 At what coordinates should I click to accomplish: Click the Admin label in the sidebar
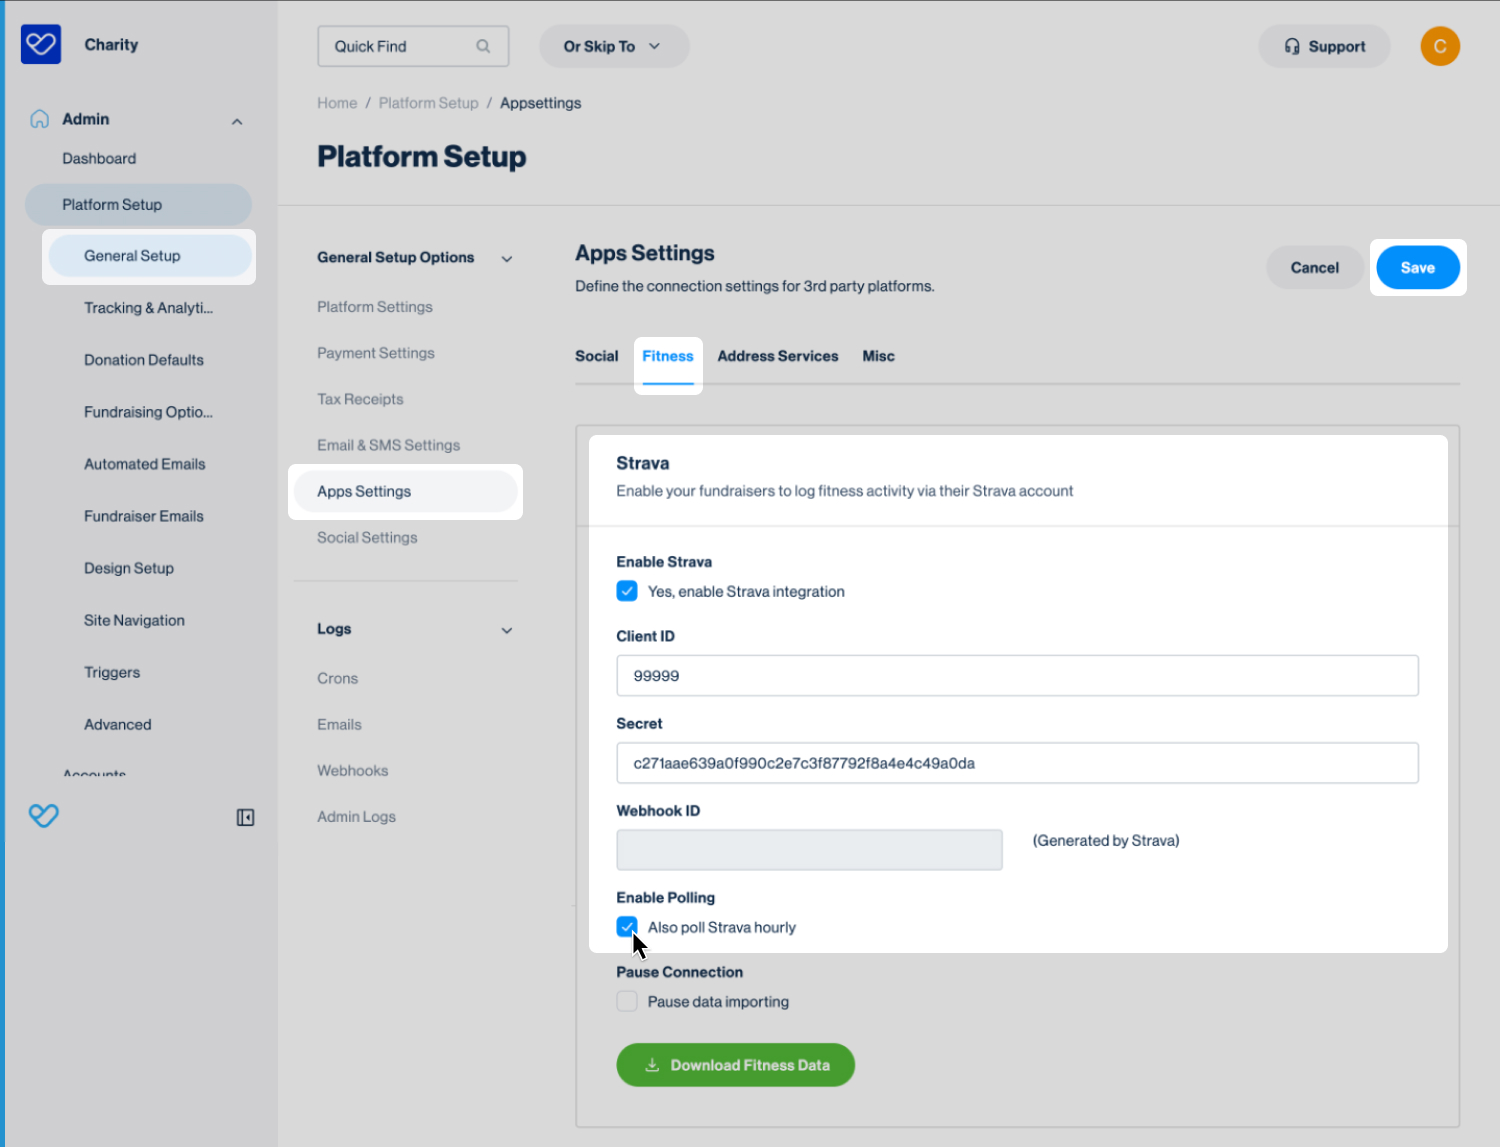86,119
